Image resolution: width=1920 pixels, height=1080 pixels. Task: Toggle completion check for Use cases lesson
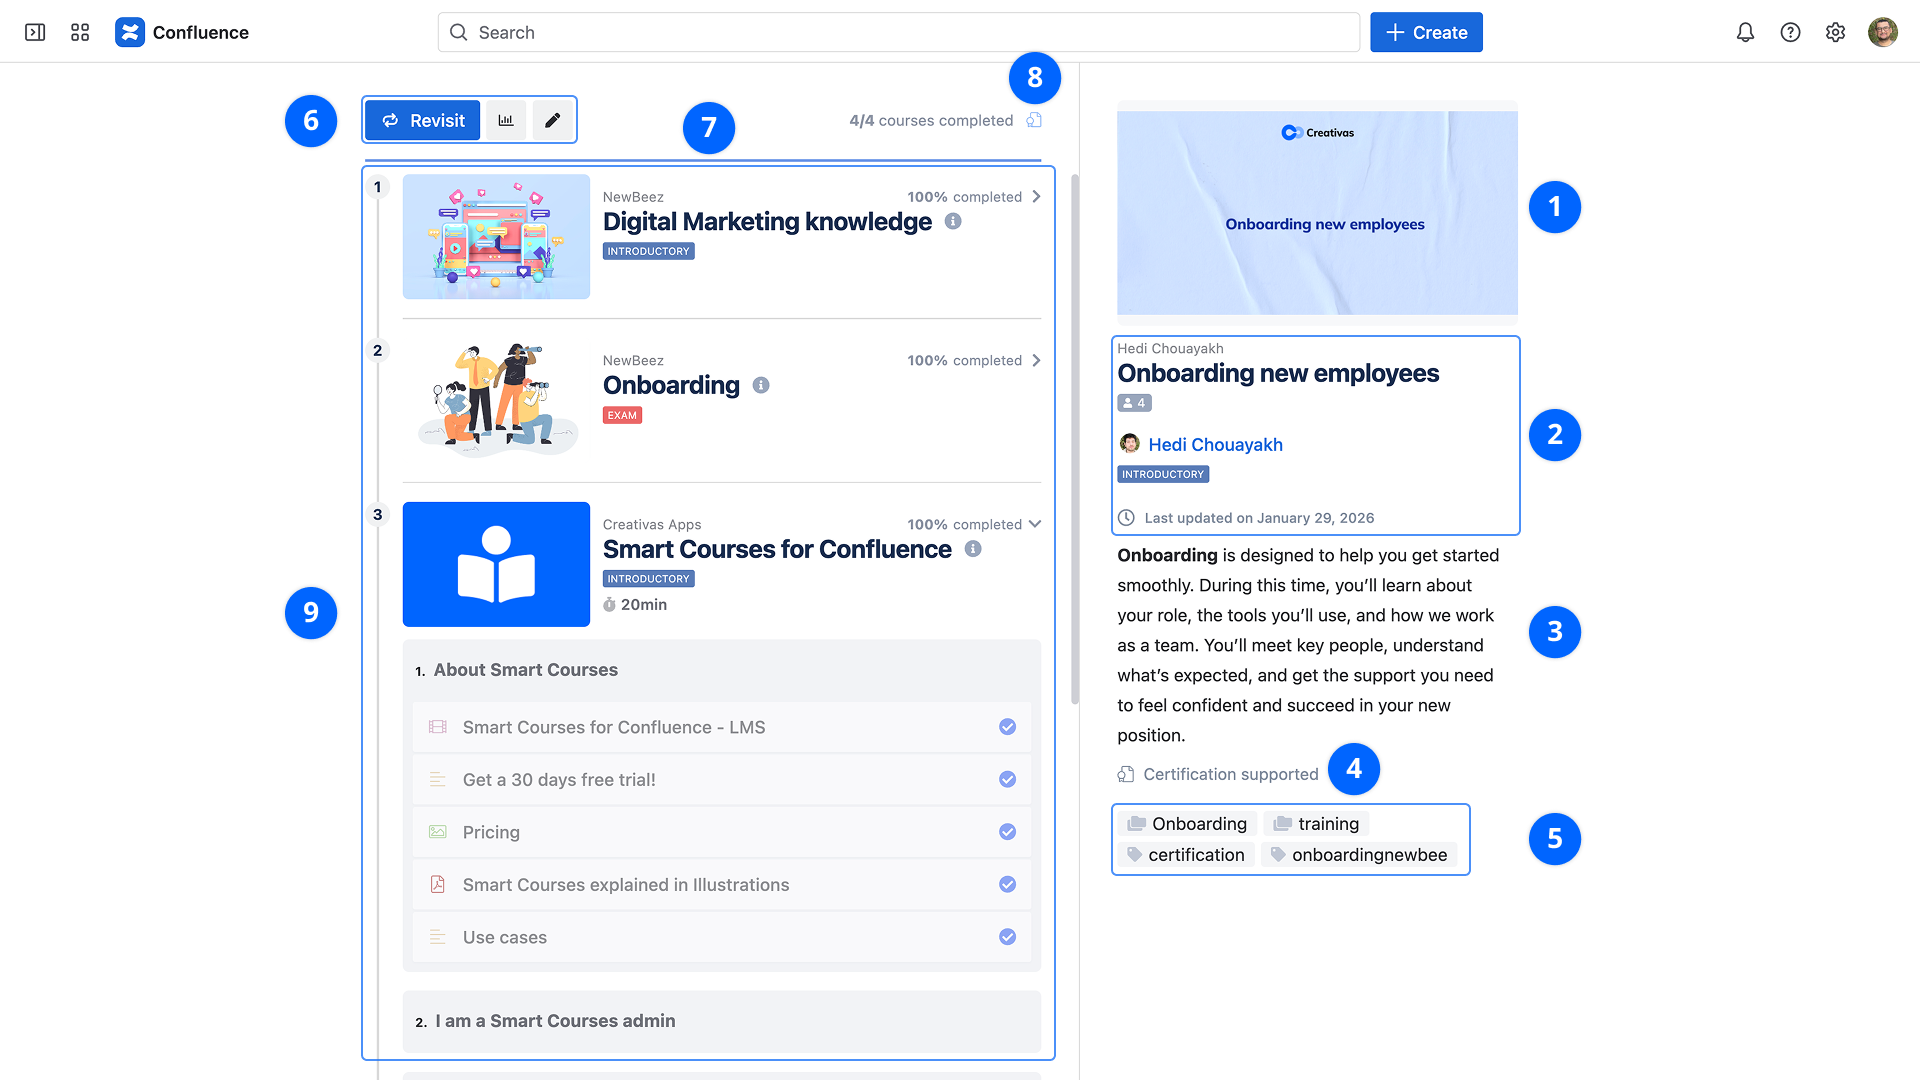tap(1007, 937)
